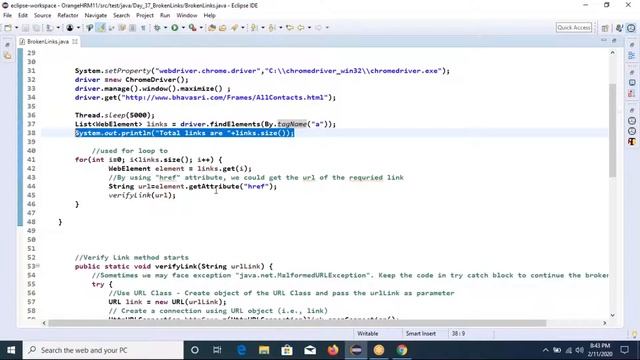
Task: Click the Open Perspective icon
Action: pyautogui.click(x=605, y=28)
